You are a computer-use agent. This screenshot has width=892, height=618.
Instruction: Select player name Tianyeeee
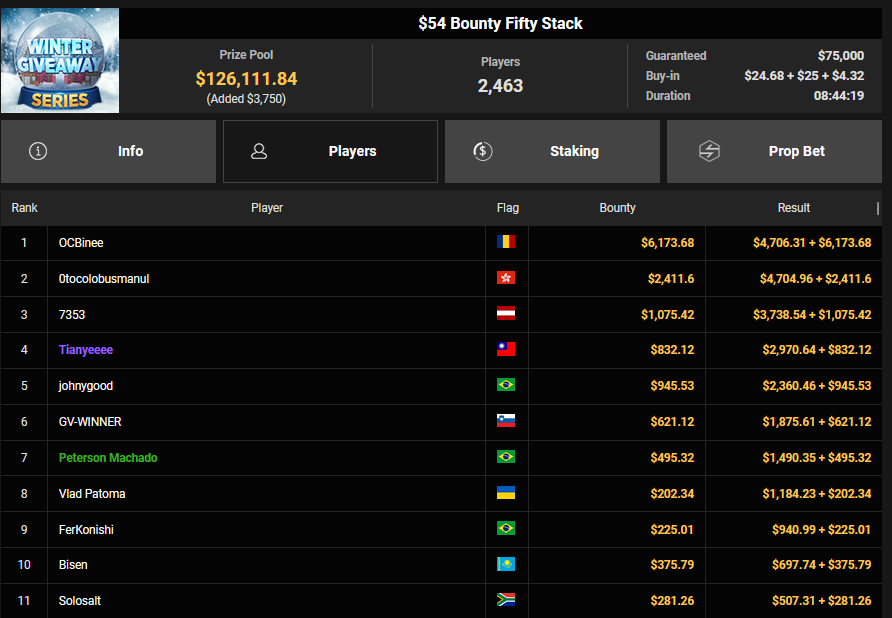86,350
